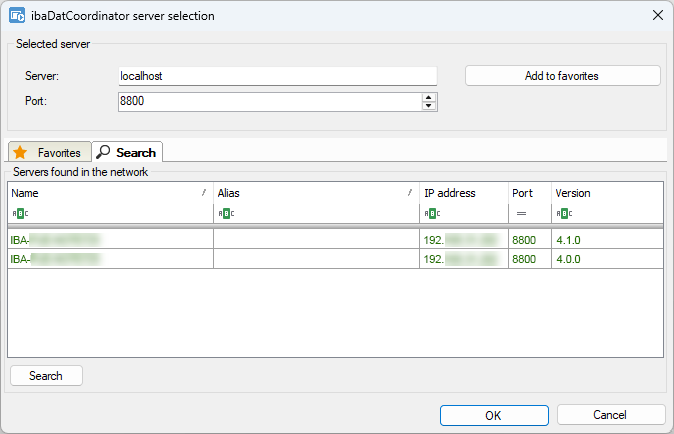Select the server row with version 4.0.0

(335, 259)
